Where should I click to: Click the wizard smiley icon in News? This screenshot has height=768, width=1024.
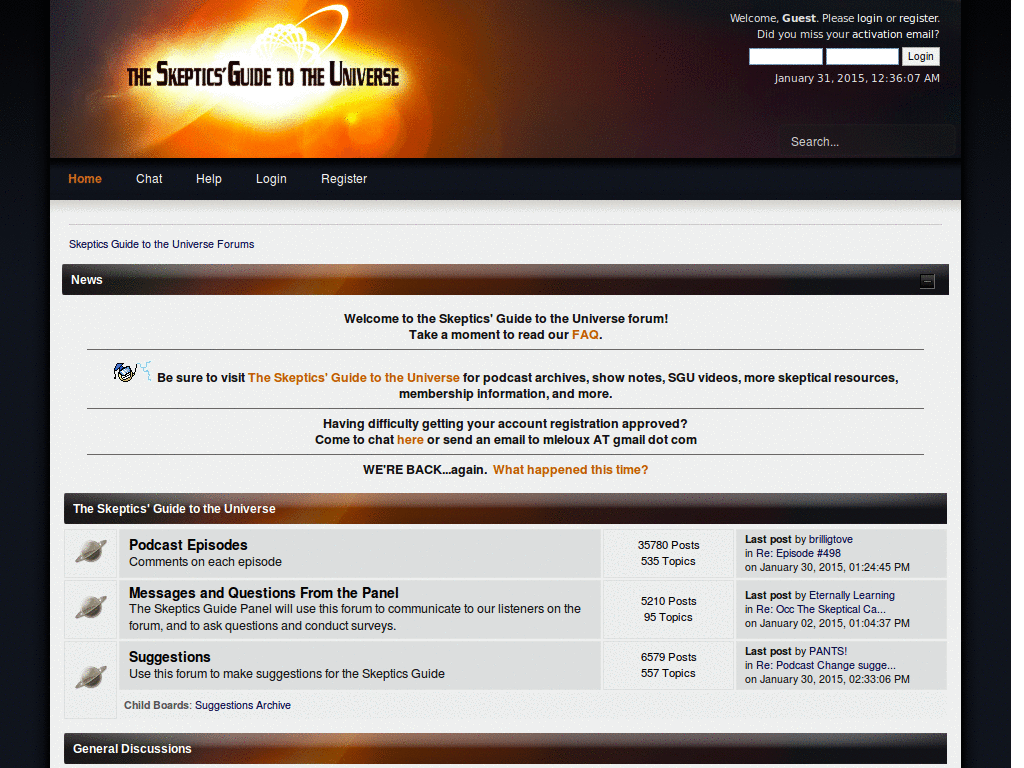pos(132,372)
